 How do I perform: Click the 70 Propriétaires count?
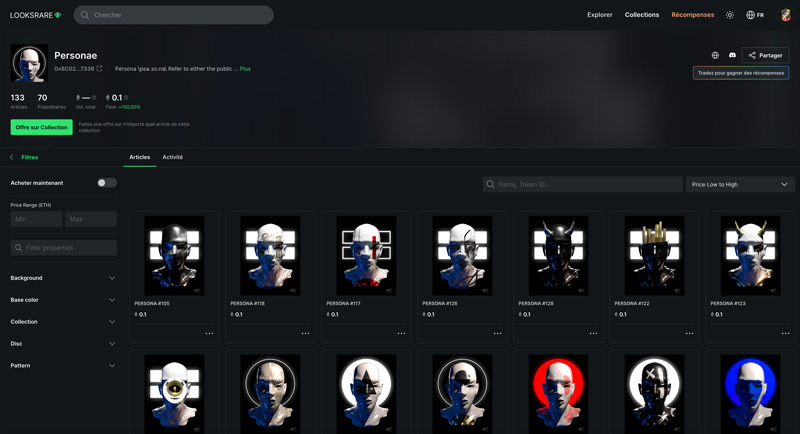pyautogui.click(x=51, y=101)
